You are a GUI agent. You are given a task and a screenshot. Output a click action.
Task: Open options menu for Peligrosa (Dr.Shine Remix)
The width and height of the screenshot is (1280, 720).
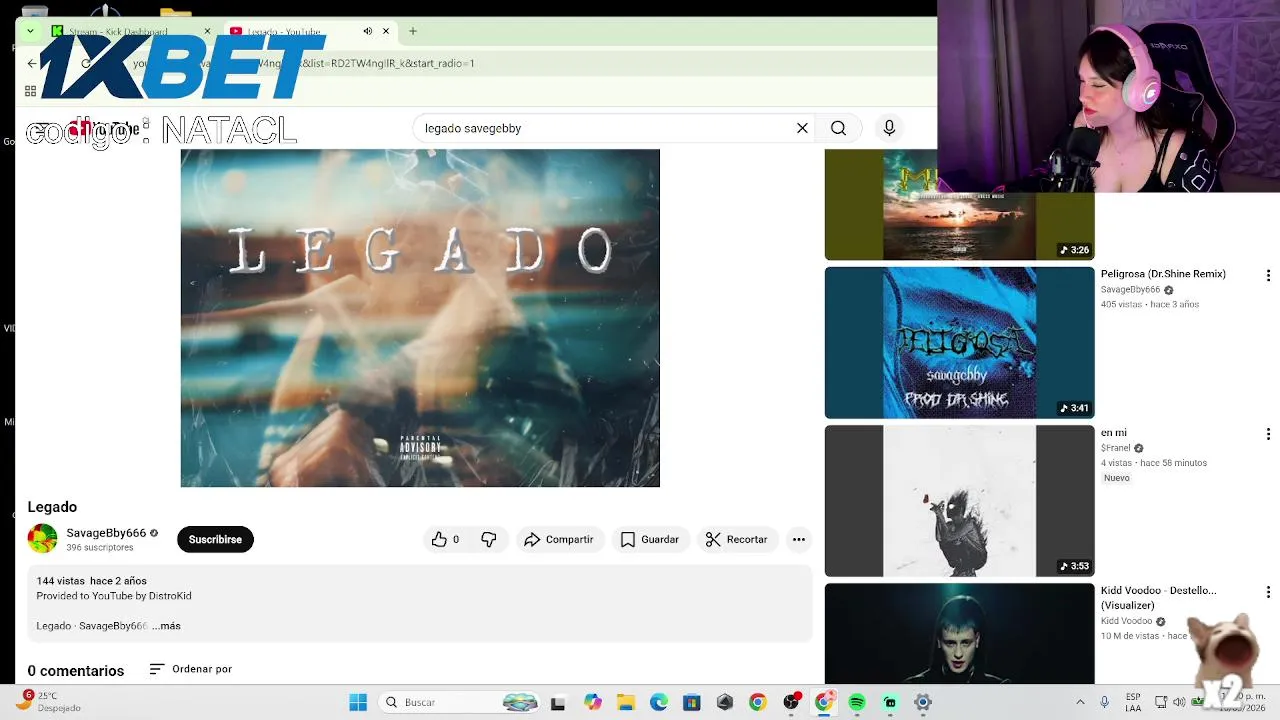click(x=1268, y=275)
